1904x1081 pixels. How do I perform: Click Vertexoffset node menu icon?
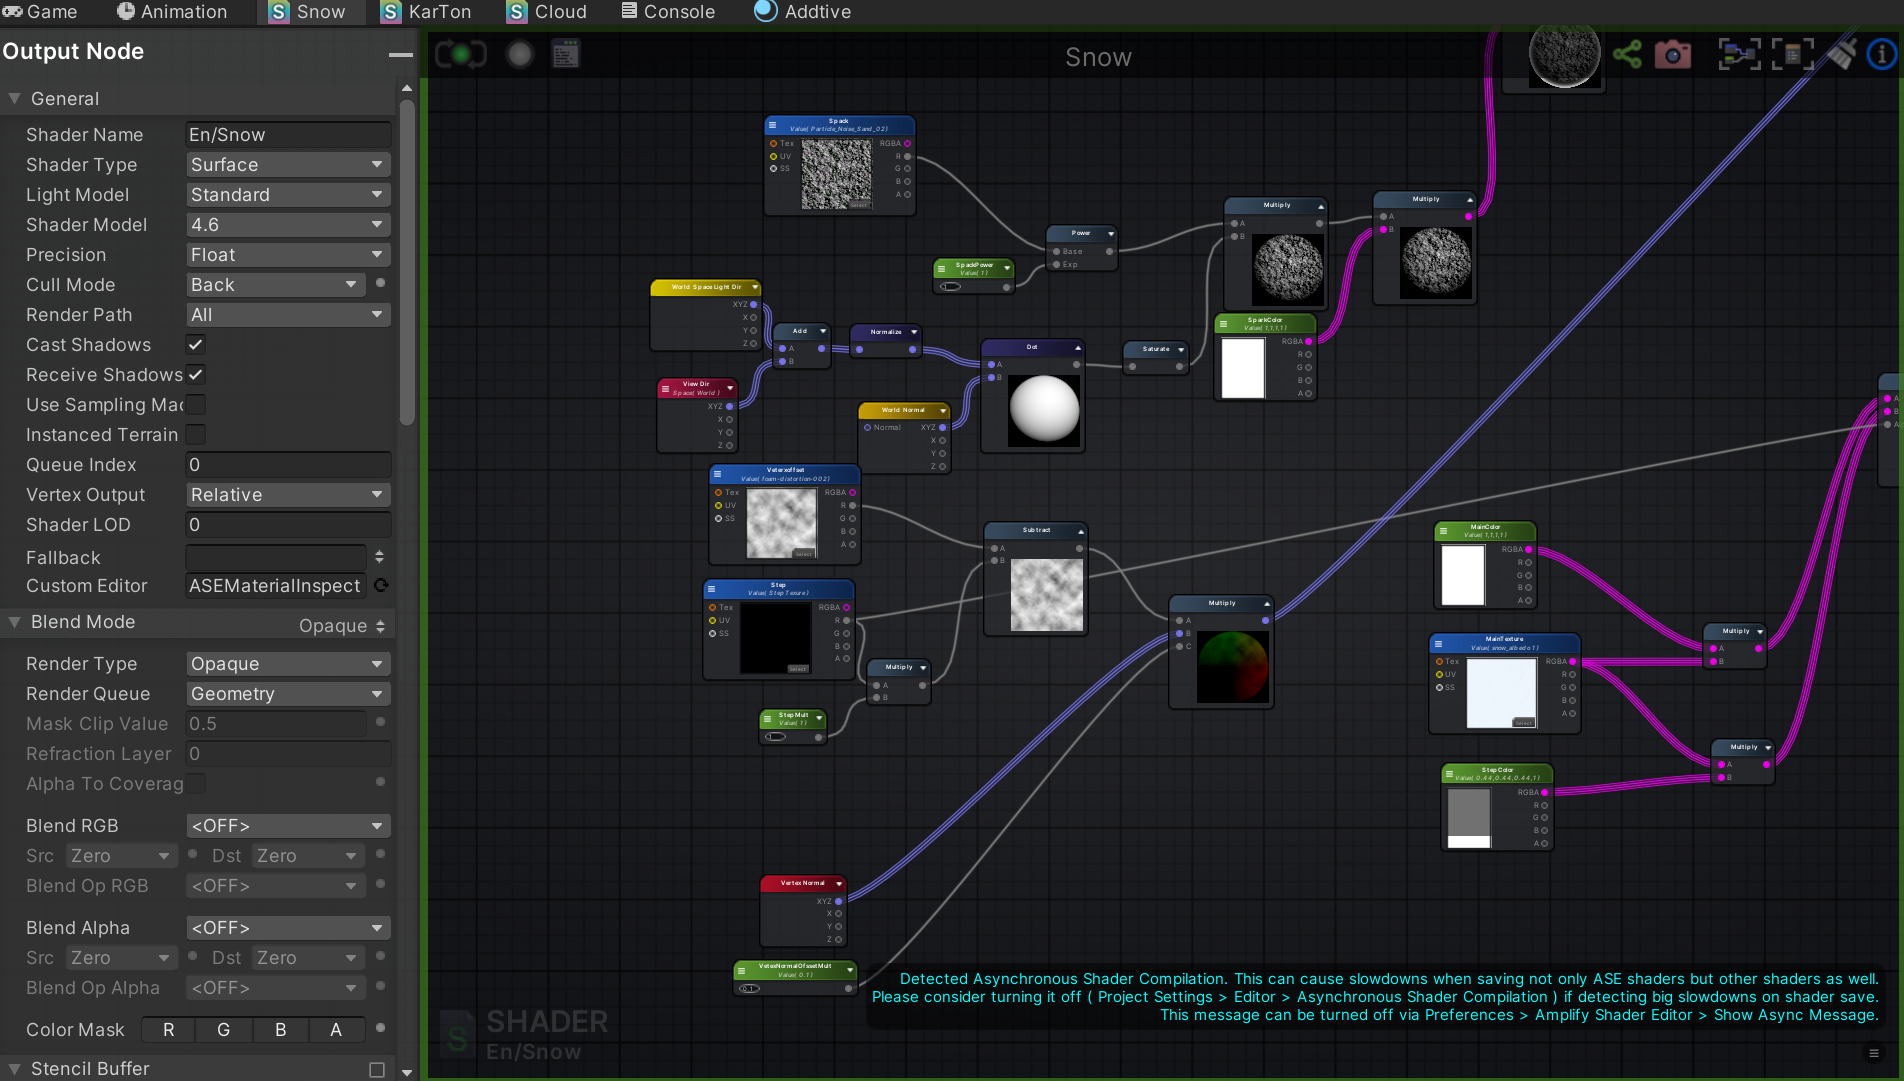click(x=717, y=474)
